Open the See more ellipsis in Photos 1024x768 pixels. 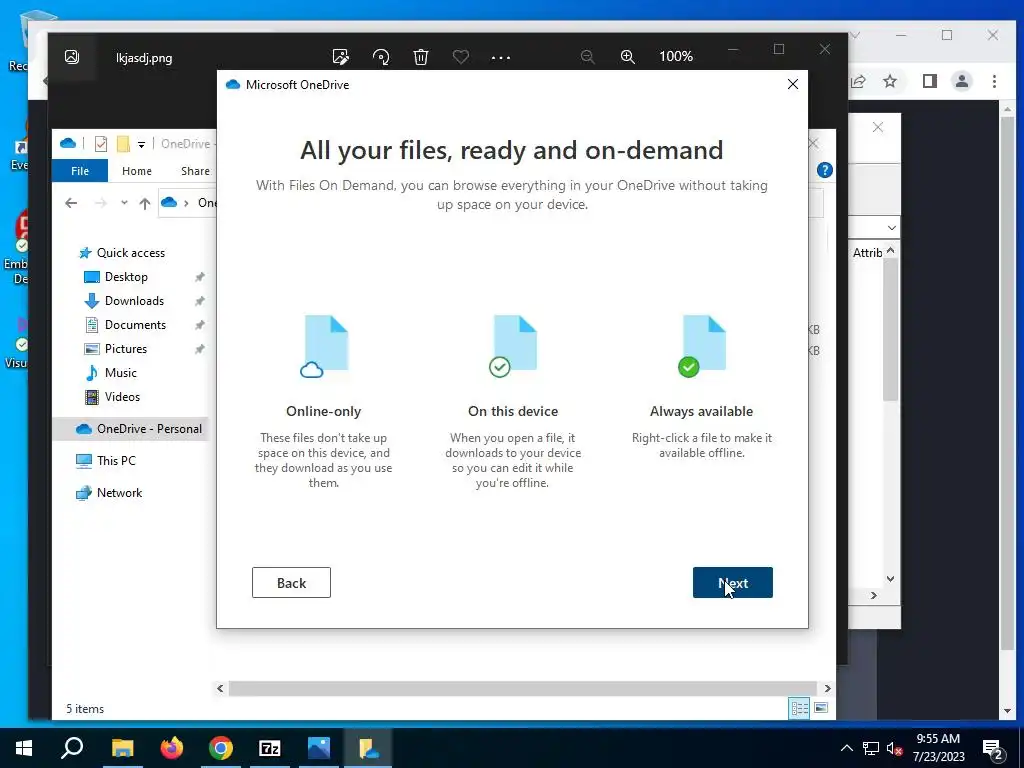point(501,57)
